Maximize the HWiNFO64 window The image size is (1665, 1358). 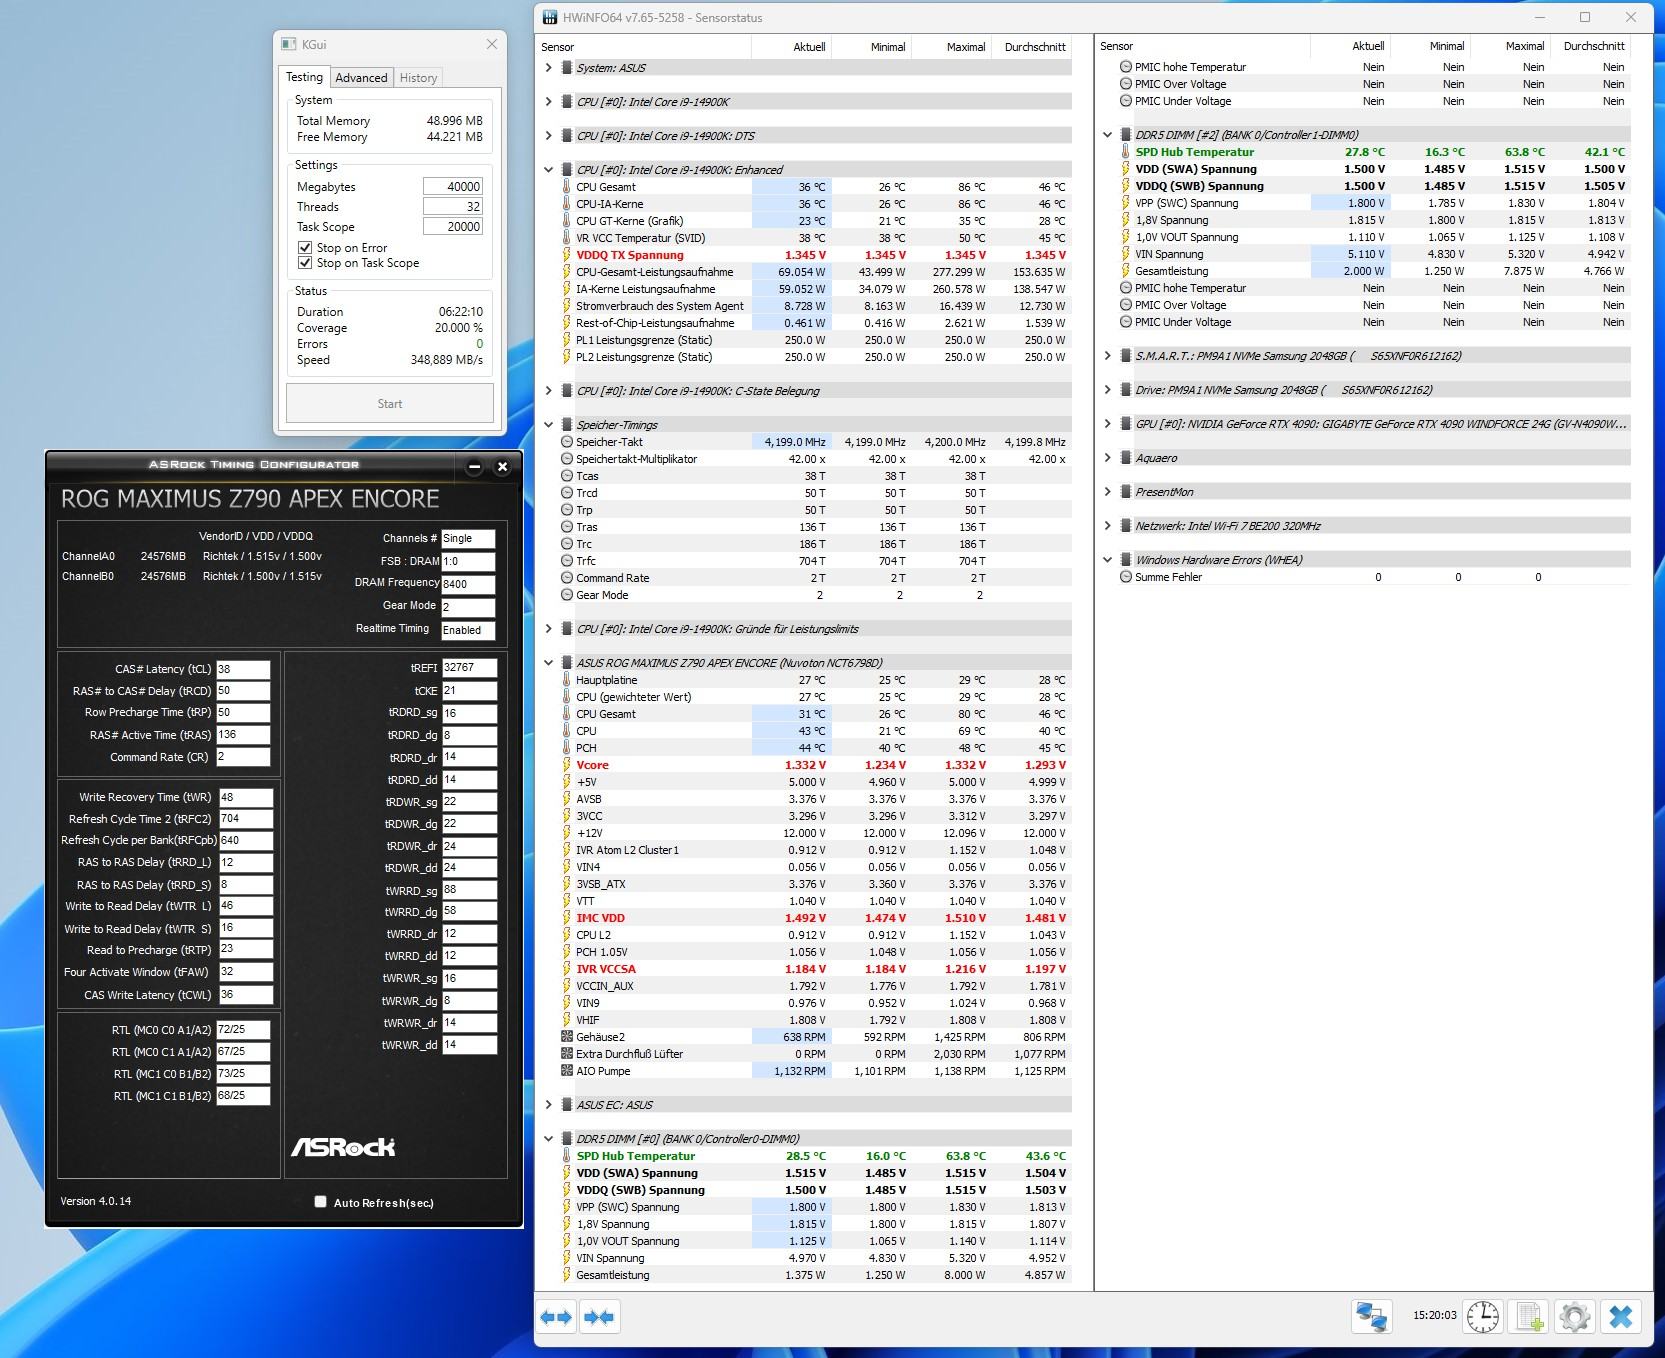pos(1584,17)
